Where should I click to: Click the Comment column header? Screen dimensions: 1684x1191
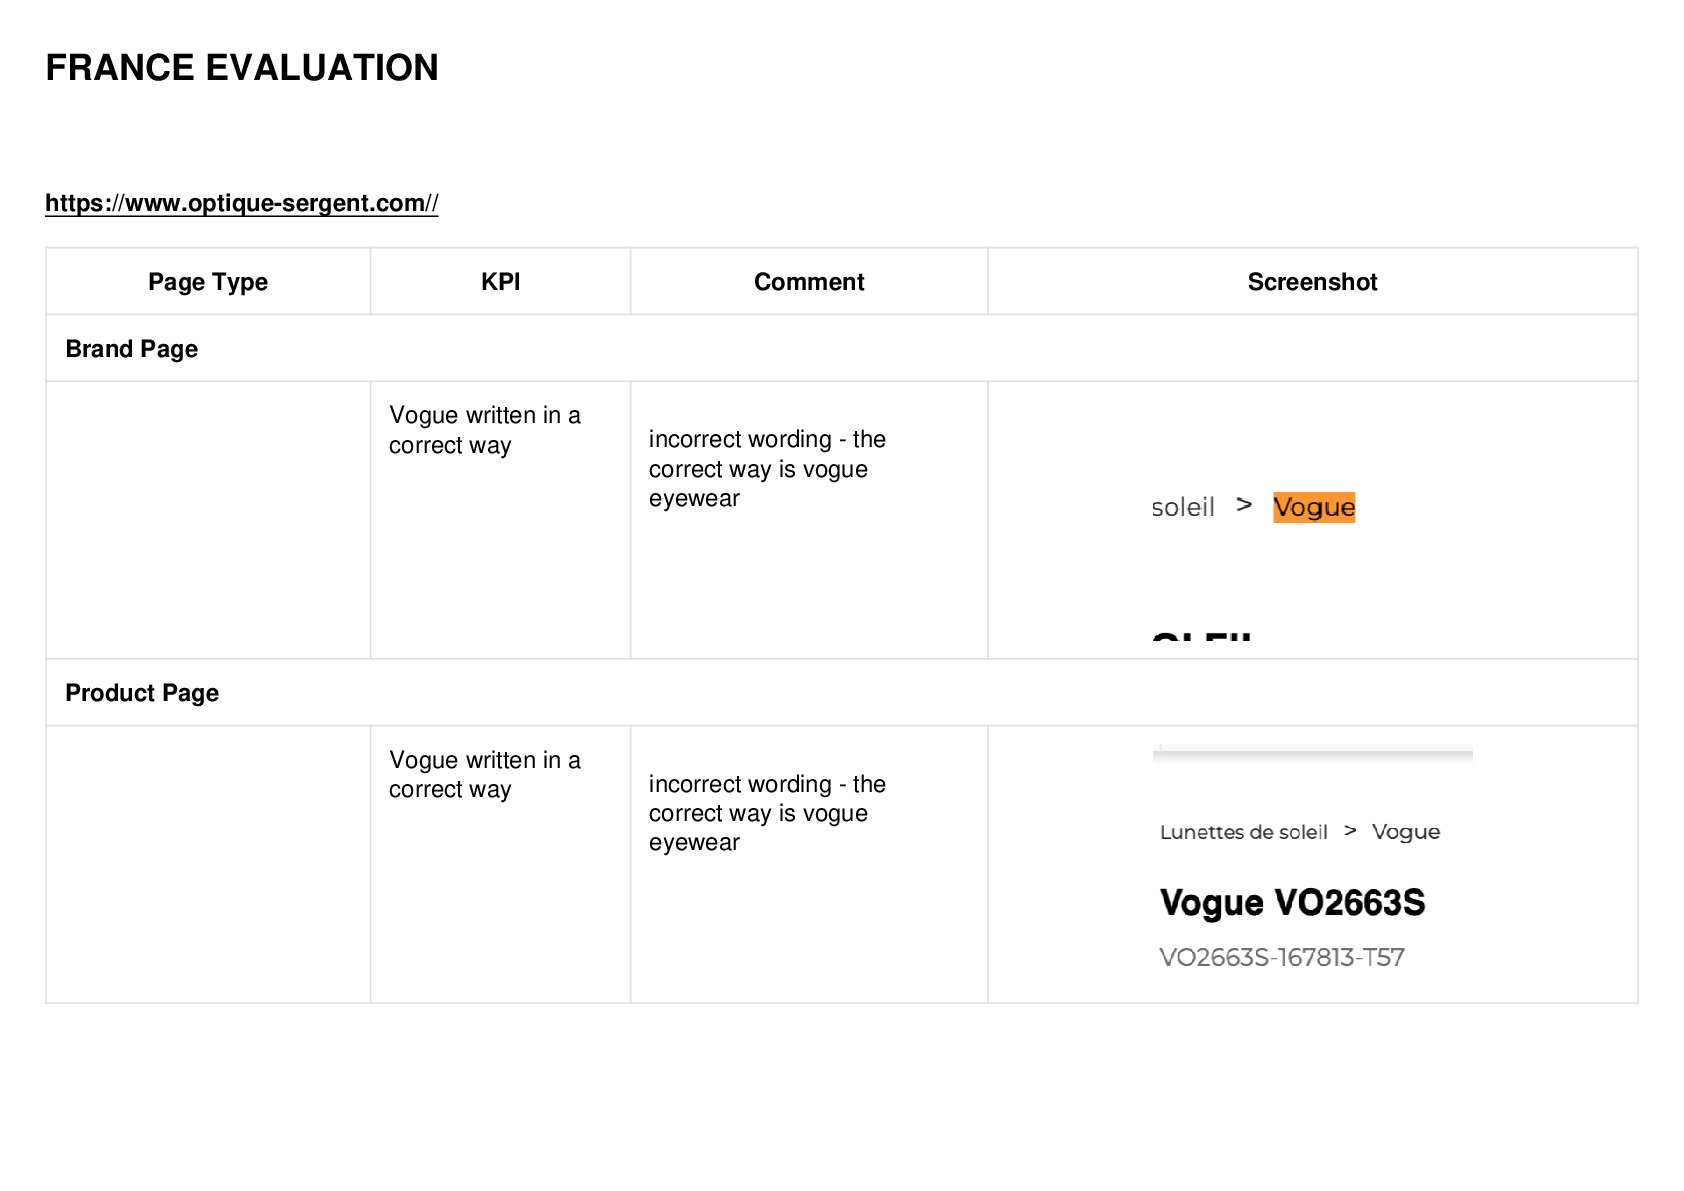click(809, 282)
